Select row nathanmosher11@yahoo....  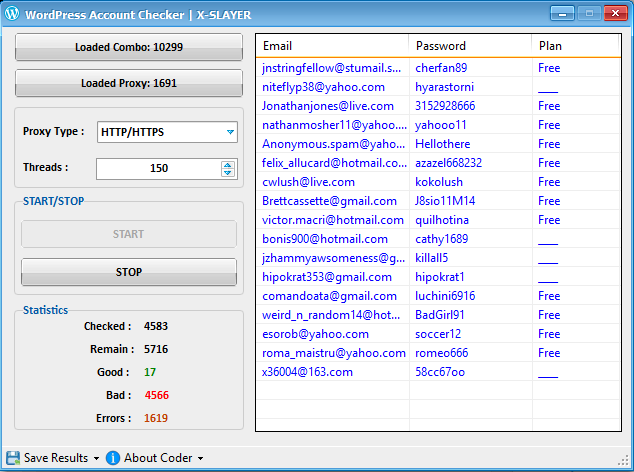438,125
